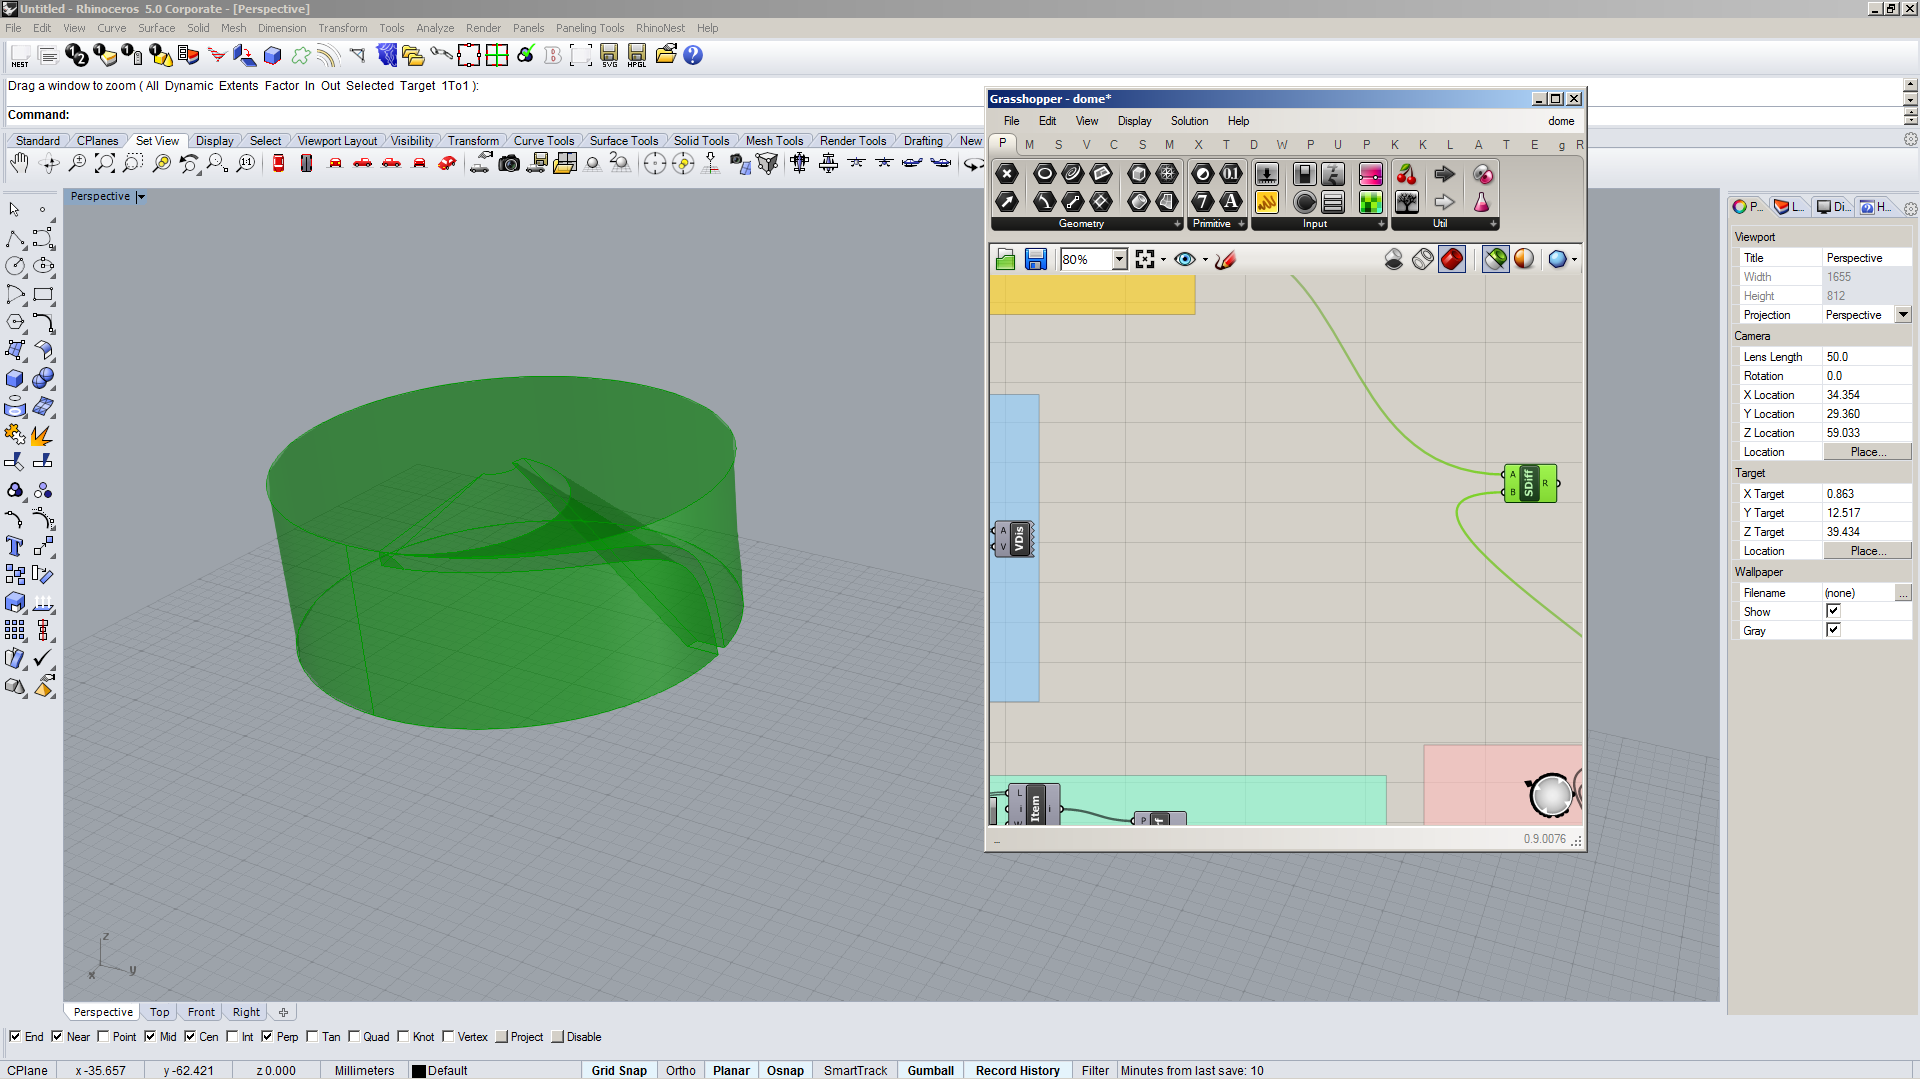Toggle Gumball in status bar
This screenshot has width=1920, height=1080.
[931, 1070]
